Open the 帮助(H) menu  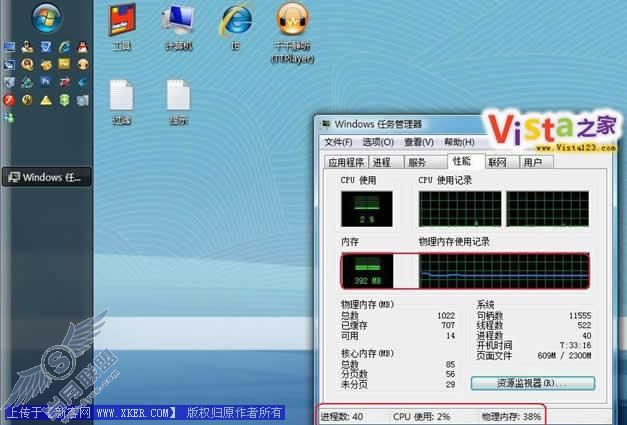459,142
